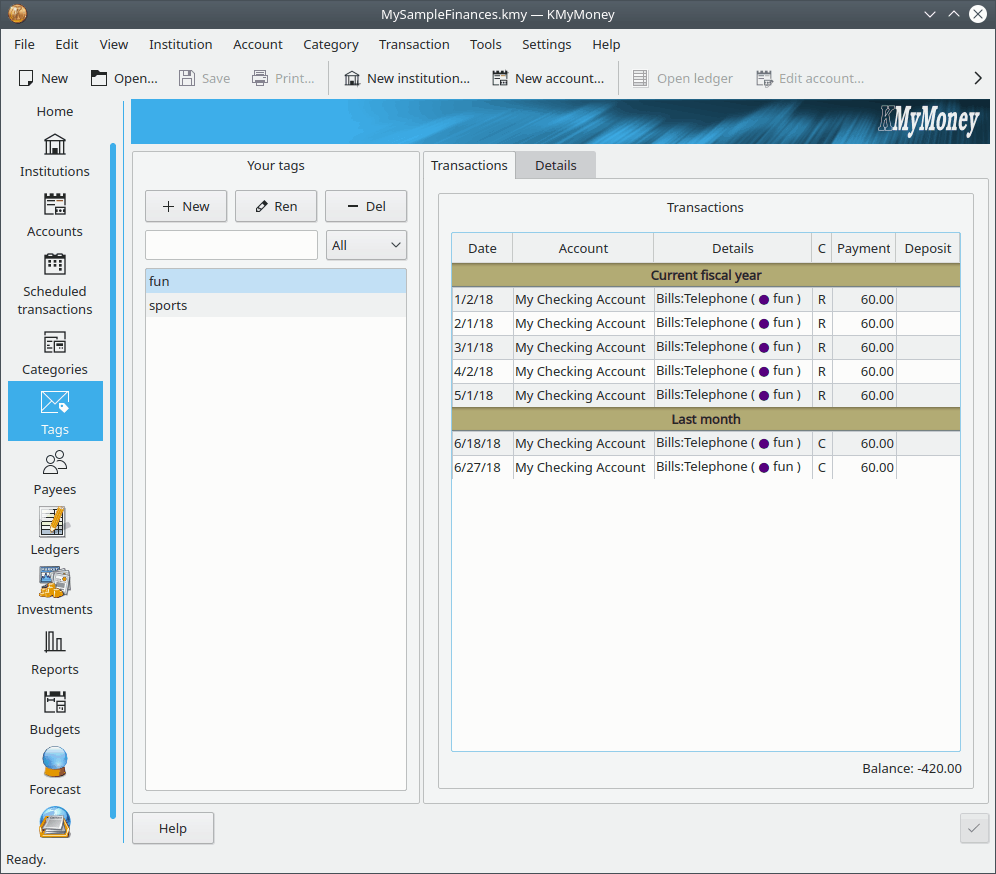Focus the tag search input field
Screen dimensions: 996x874
[231, 245]
